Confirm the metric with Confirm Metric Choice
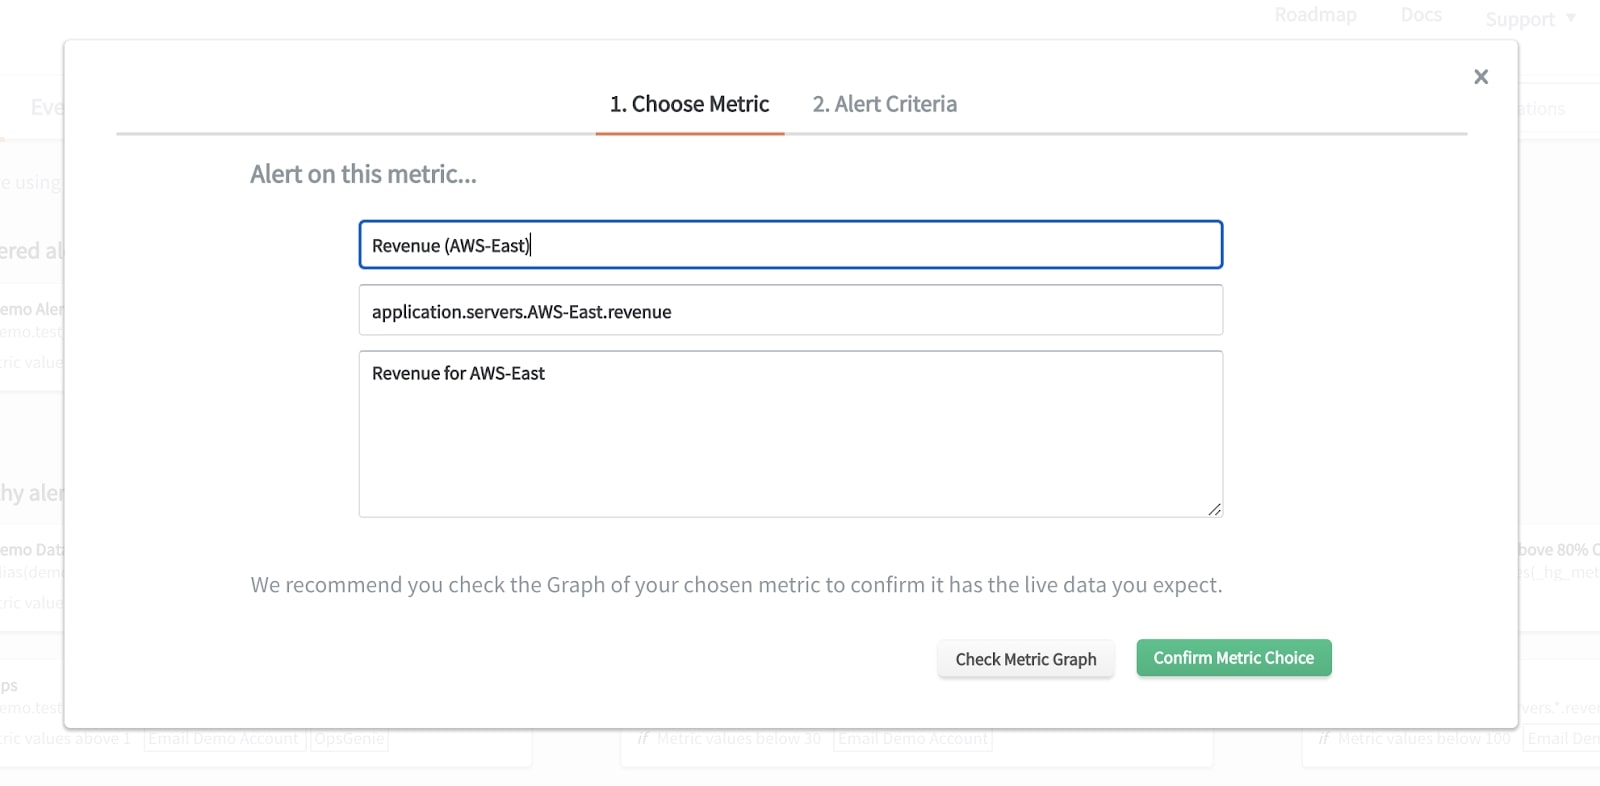1600x786 pixels. coord(1234,658)
